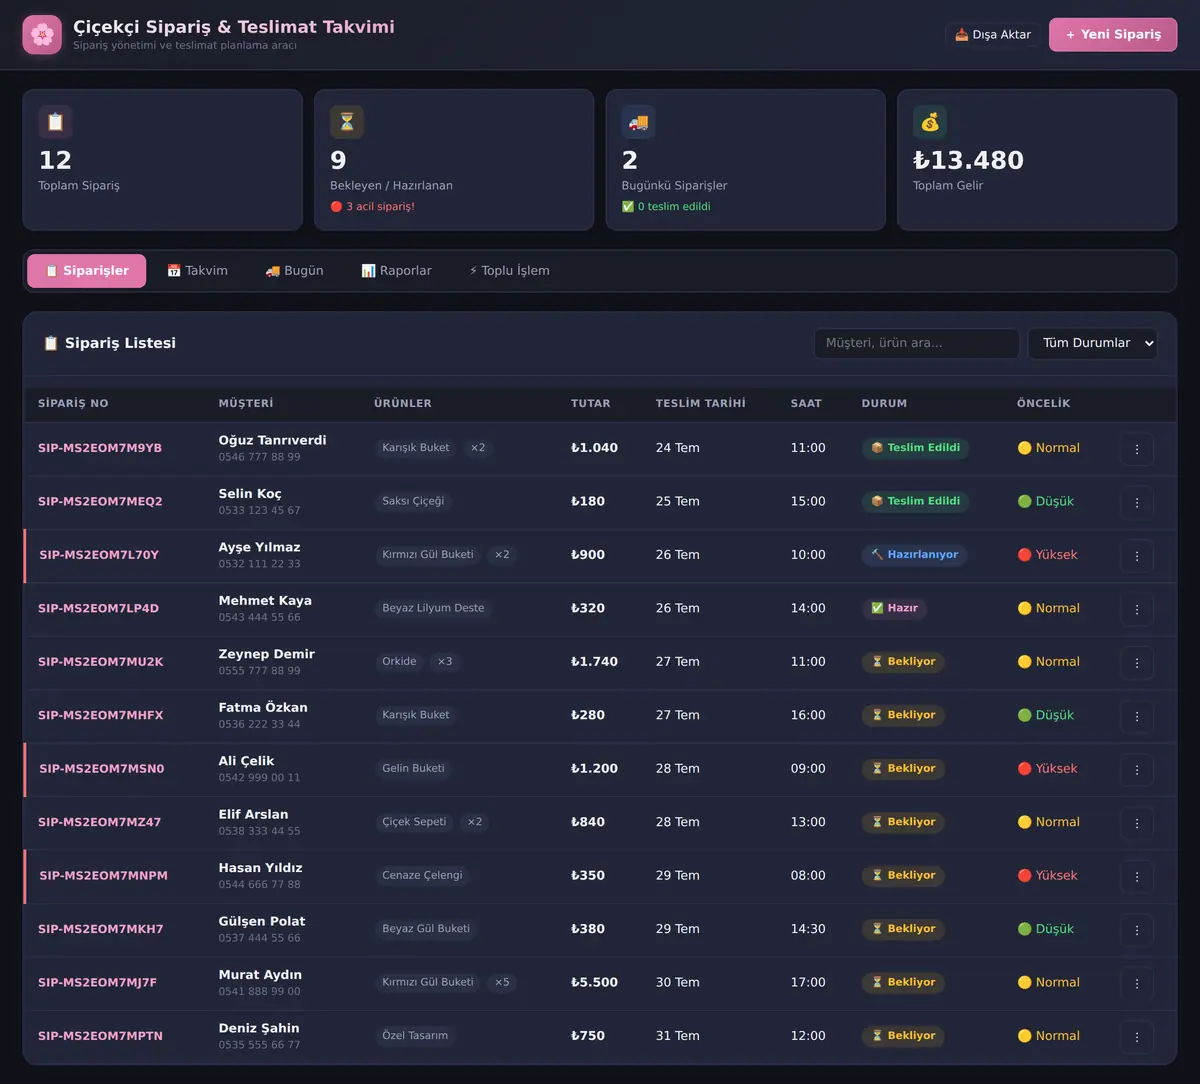Open the Raporlar tab
This screenshot has width=1200, height=1084.
point(396,271)
